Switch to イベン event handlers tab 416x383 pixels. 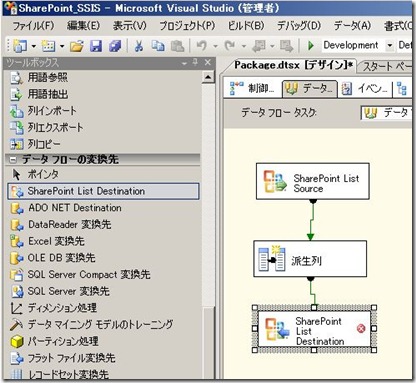click(x=365, y=89)
